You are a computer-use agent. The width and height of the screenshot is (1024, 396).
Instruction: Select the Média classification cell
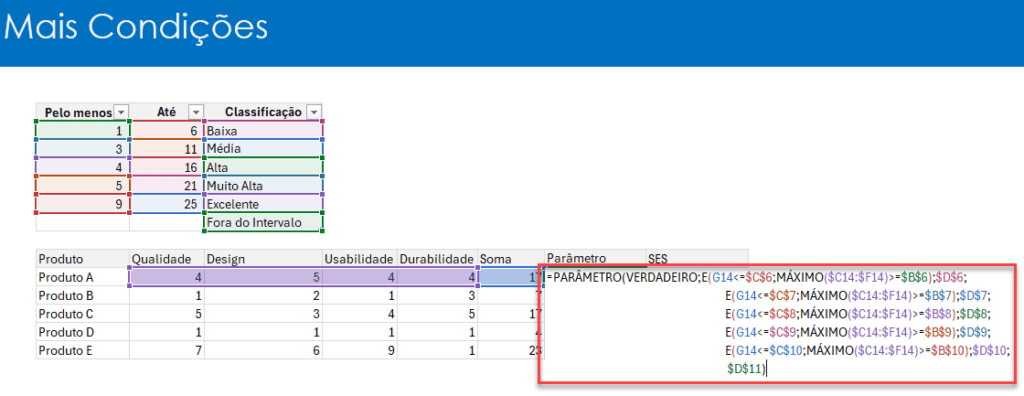tap(264, 149)
